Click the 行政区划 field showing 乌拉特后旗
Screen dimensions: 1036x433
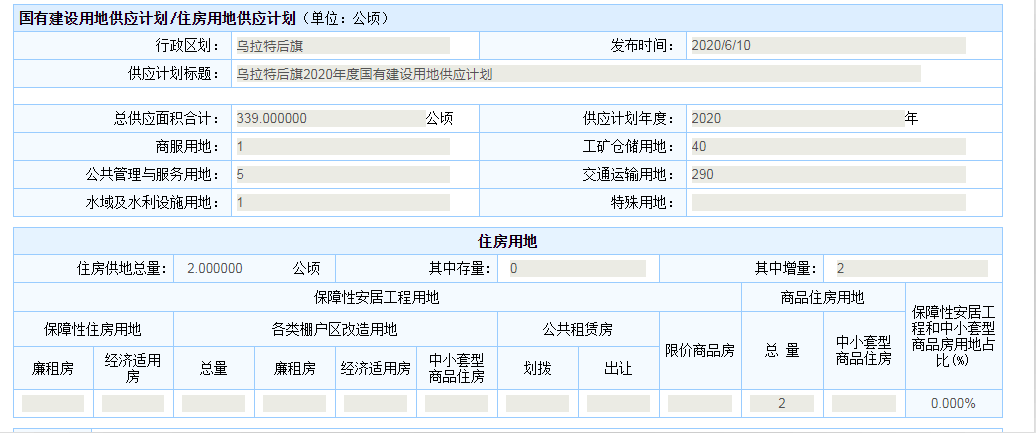tap(341, 46)
